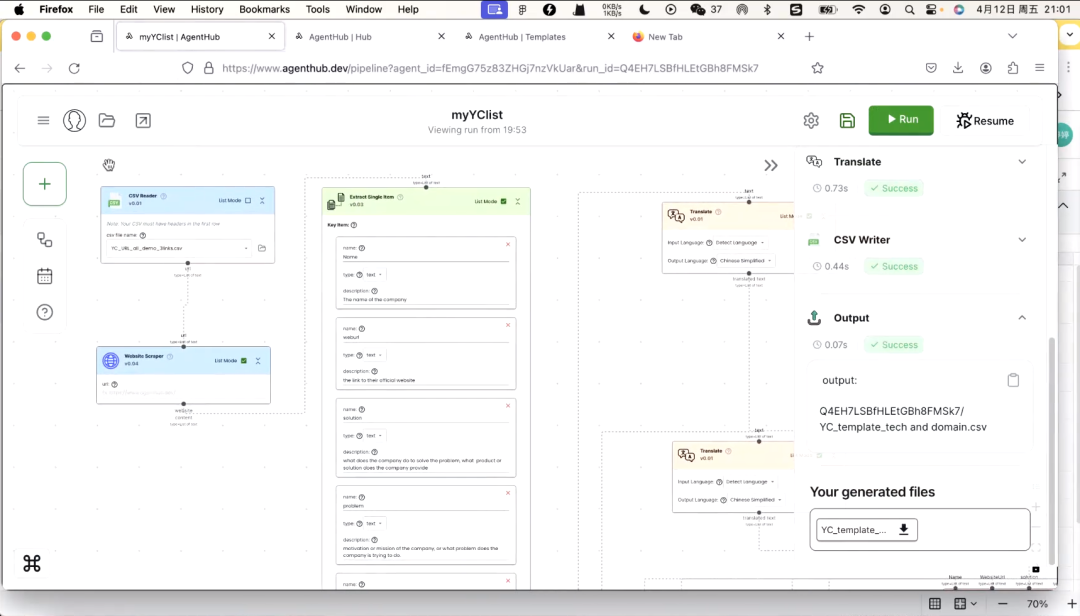Open the calendar scheduler icon
Screen dimensions: 1080x616
pos(45,276)
